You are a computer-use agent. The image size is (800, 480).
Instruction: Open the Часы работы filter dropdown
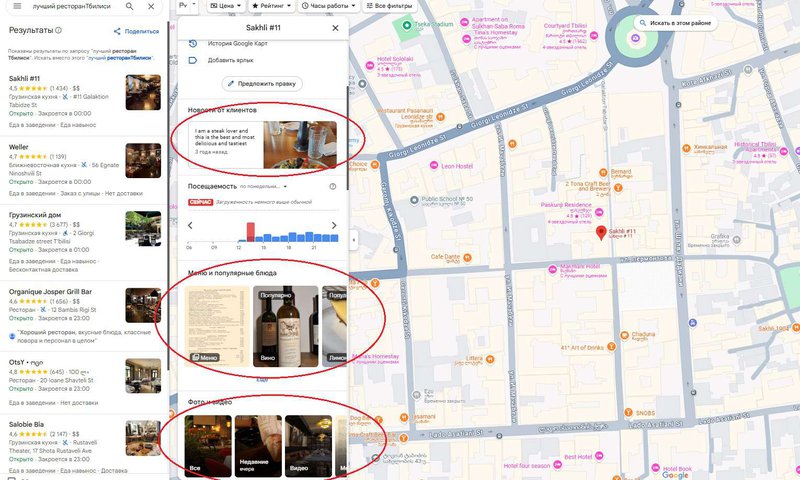pos(329,6)
